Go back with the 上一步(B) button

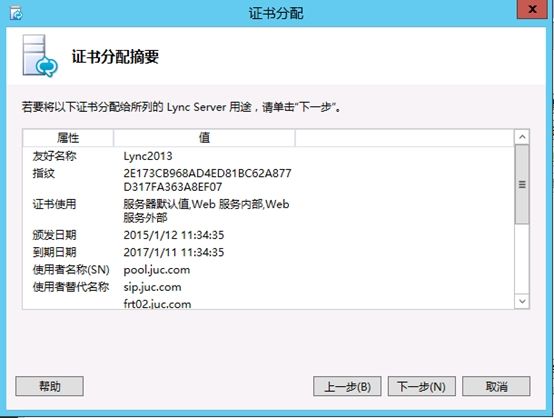(347, 386)
